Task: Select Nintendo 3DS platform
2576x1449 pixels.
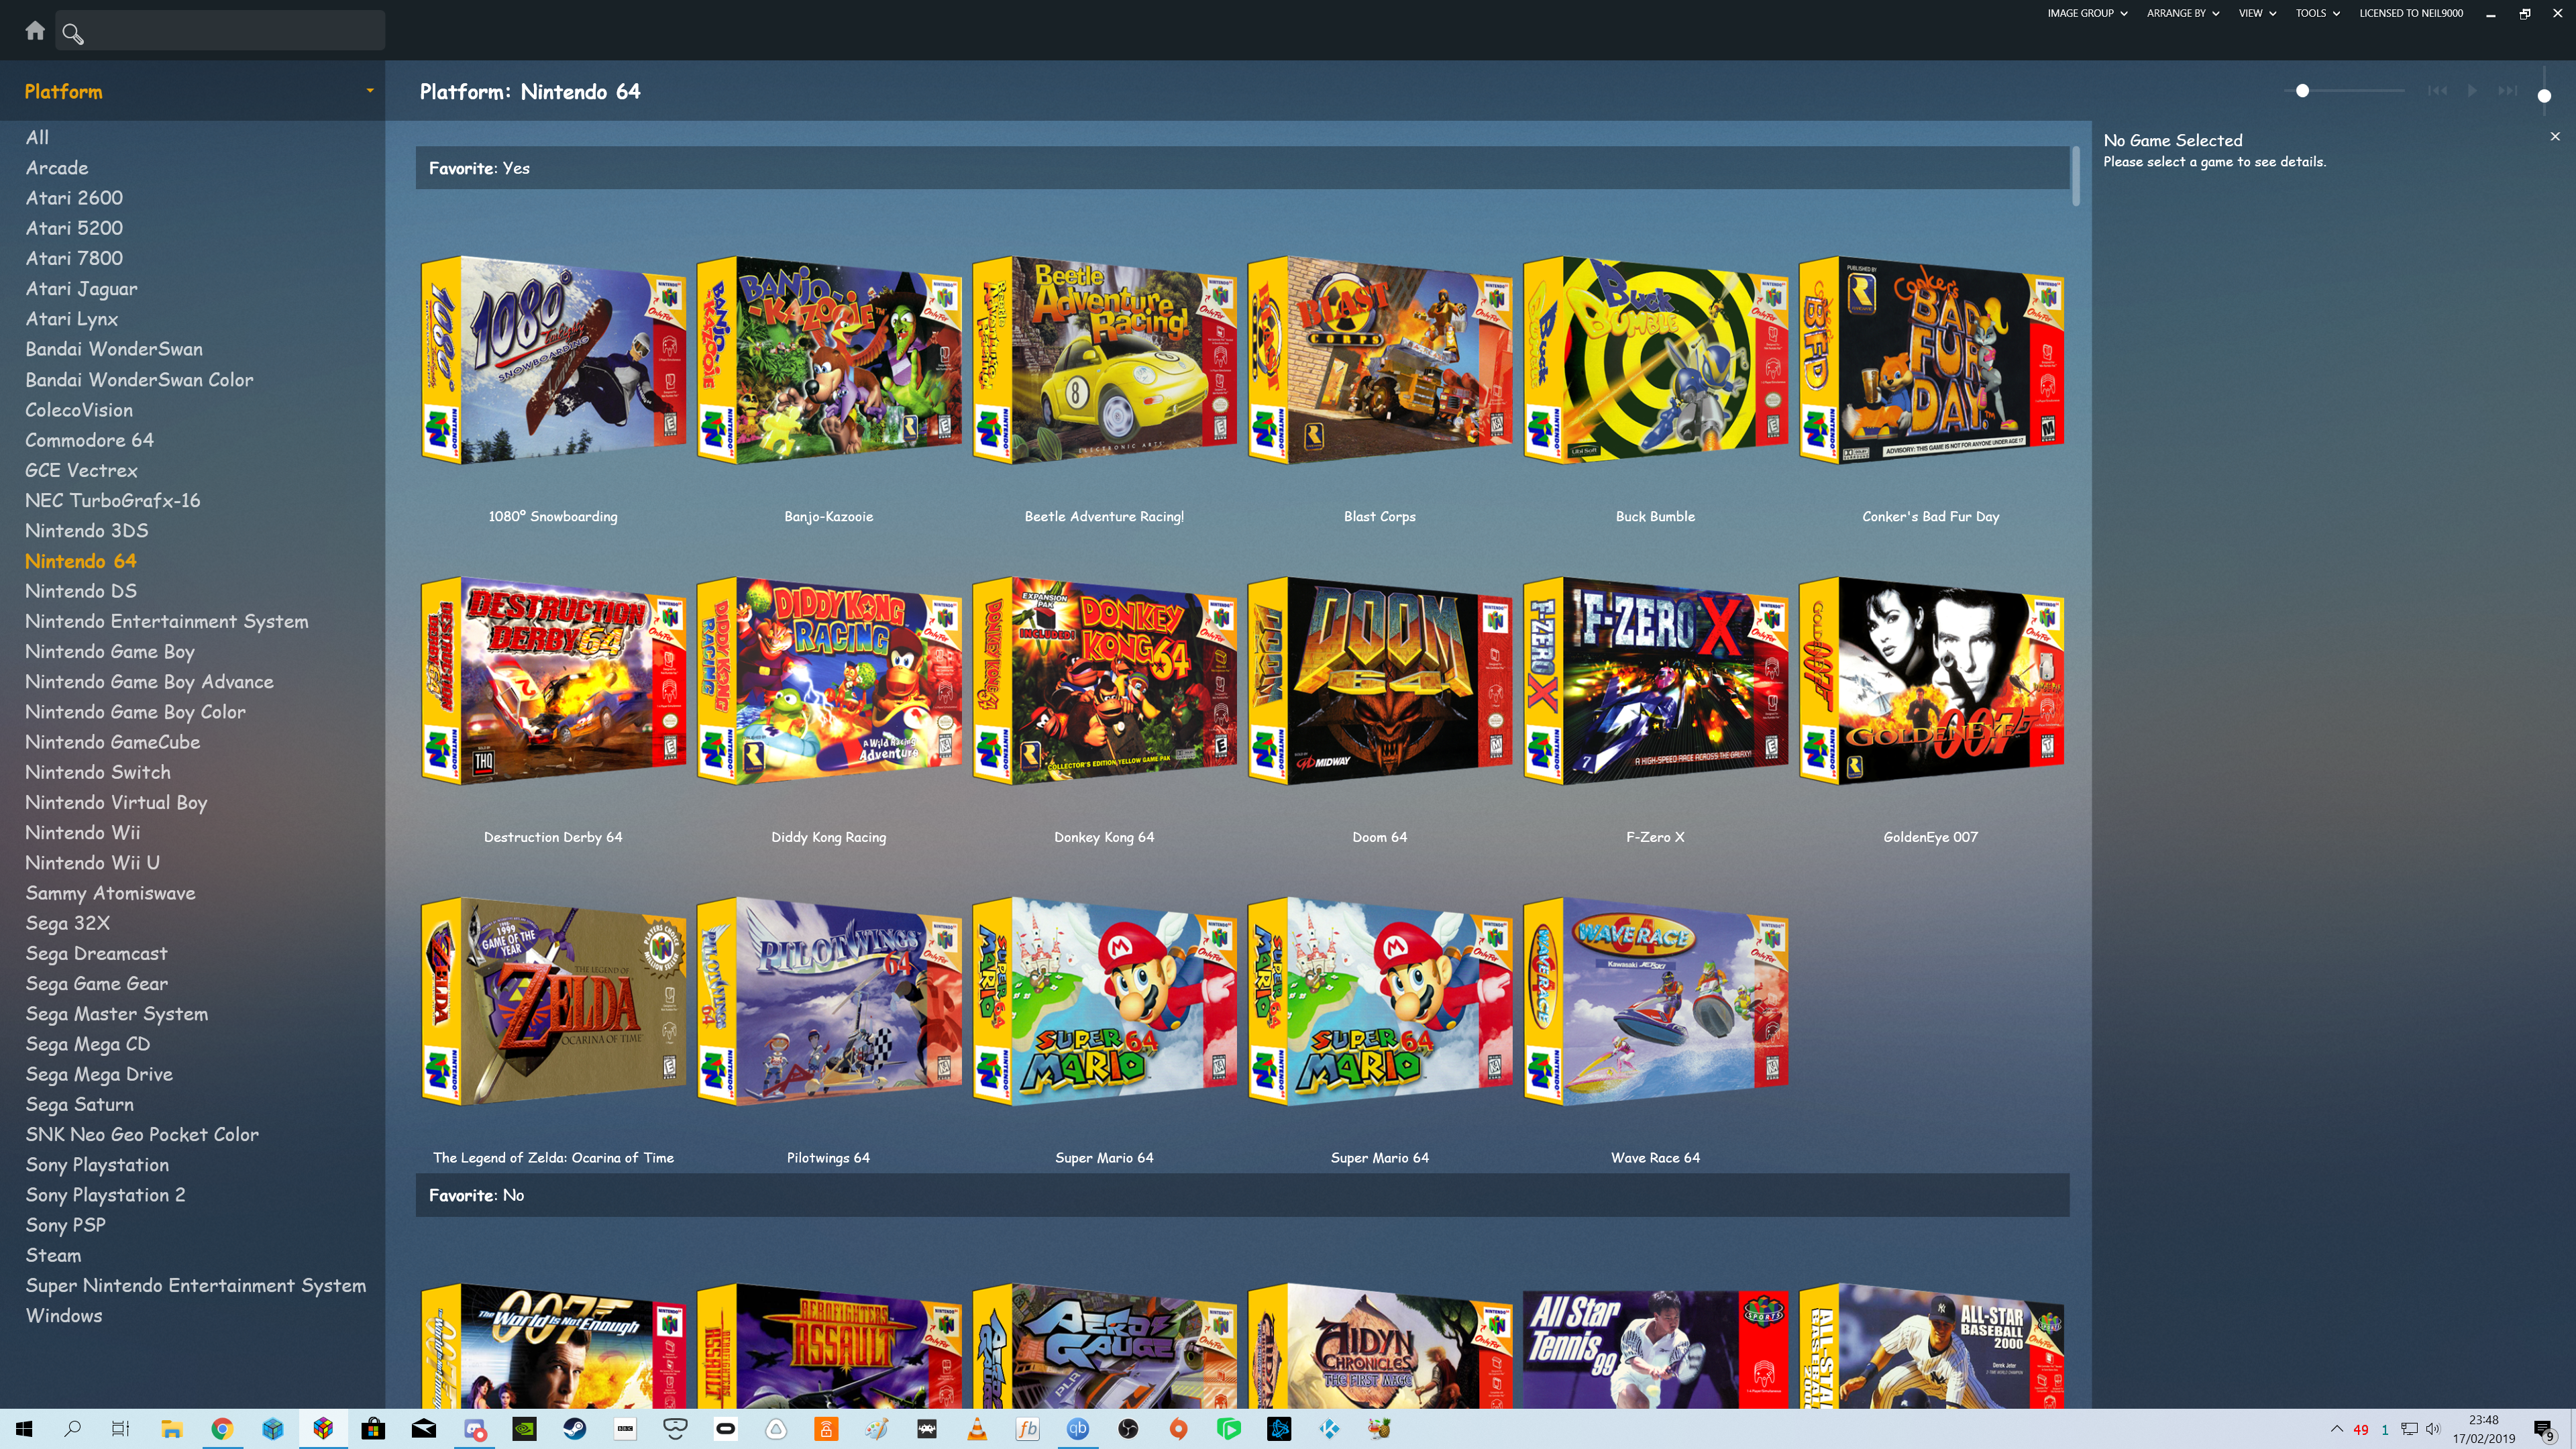Action: [86, 531]
